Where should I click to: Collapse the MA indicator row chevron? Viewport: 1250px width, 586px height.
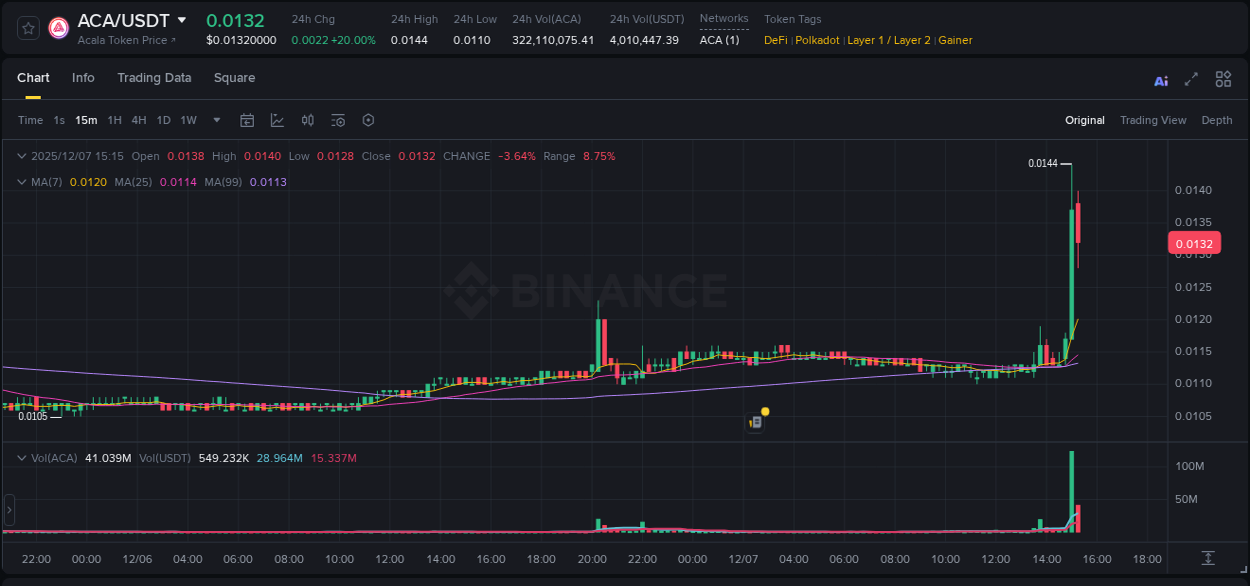[x=22, y=182]
